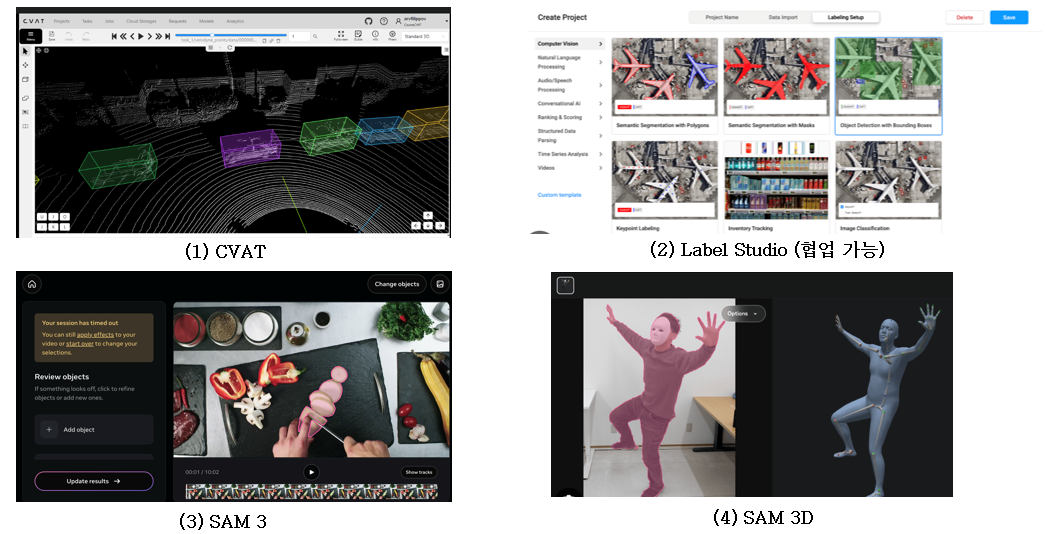
Task: Enter Fullscreen mode in CVAT
Action: pos(341,36)
